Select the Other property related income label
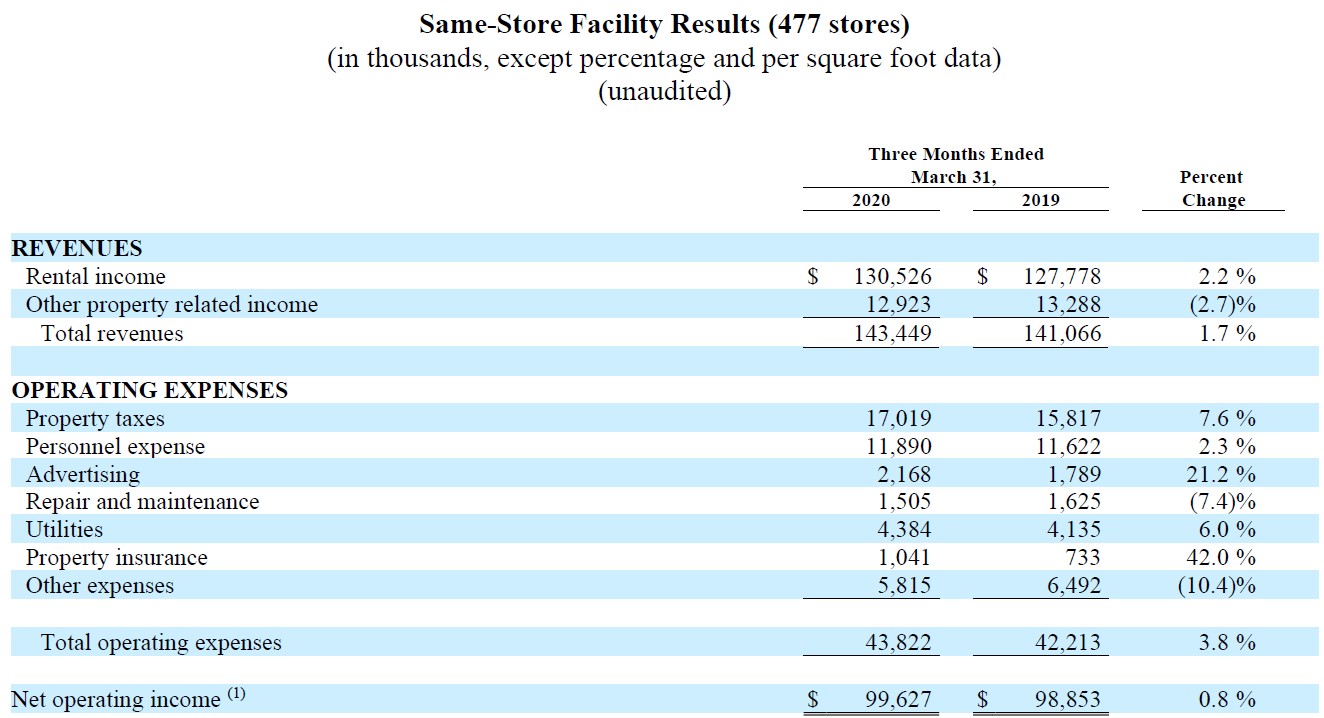The width and height of the screenshot is (1324, 718). coord(171,304)
